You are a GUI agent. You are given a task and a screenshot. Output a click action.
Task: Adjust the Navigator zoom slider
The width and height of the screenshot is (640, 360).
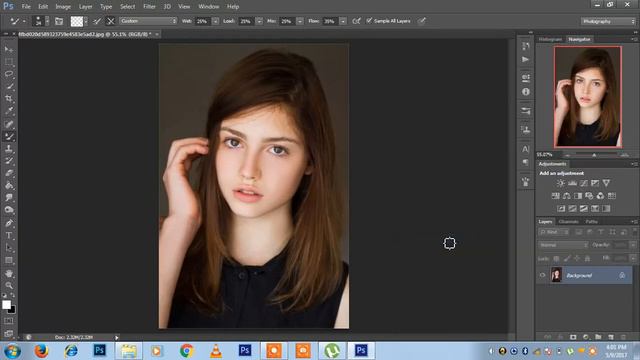(x=594, y=155)
